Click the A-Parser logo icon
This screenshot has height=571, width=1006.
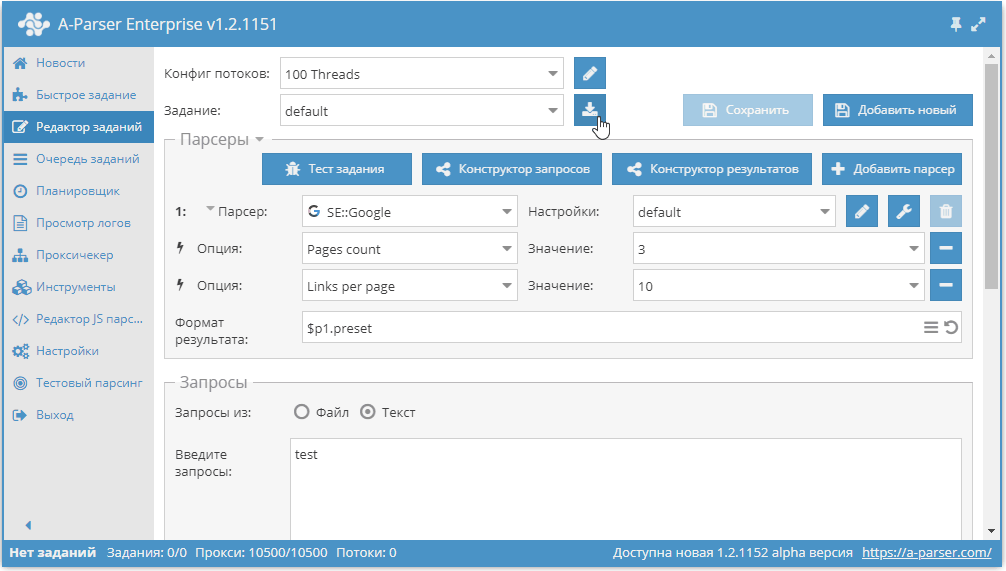coord(33,24)
